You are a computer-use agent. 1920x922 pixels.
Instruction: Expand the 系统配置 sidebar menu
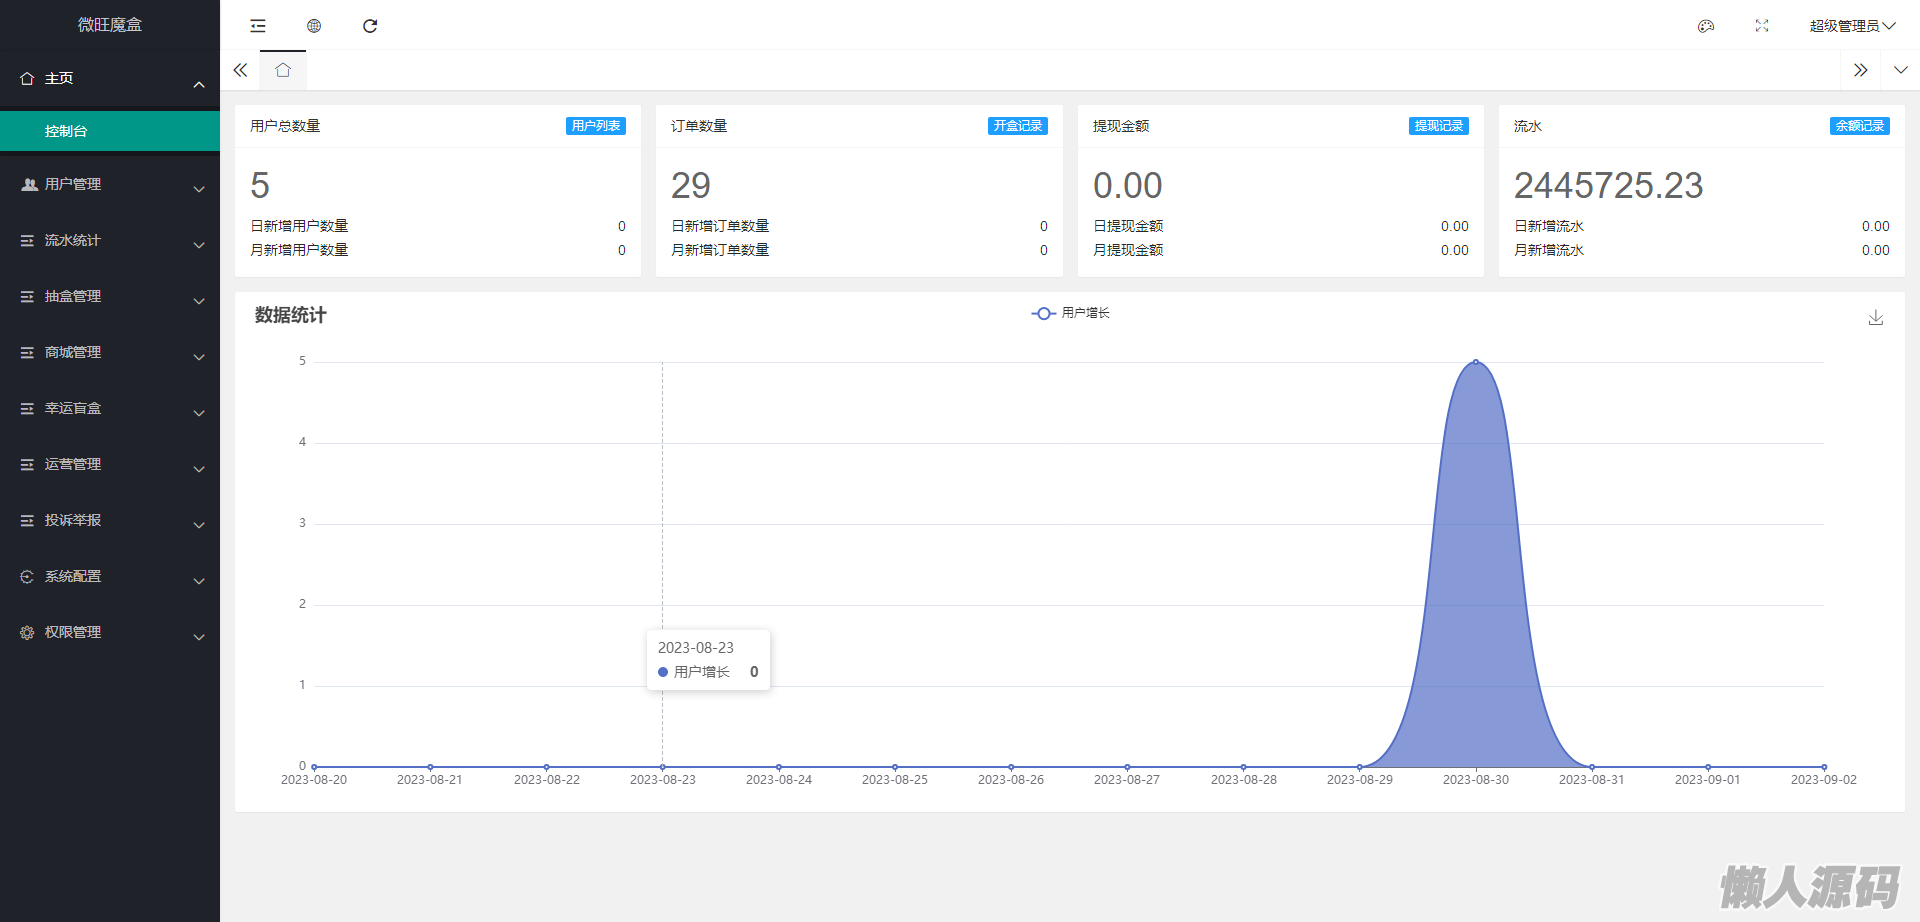coord(110,577)
